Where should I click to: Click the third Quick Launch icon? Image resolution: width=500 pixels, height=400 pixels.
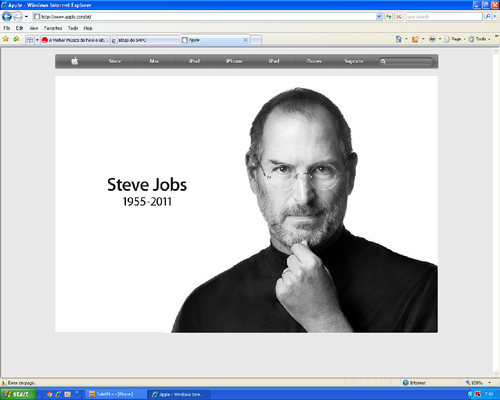pyautogui.click(x=68, y=394)
